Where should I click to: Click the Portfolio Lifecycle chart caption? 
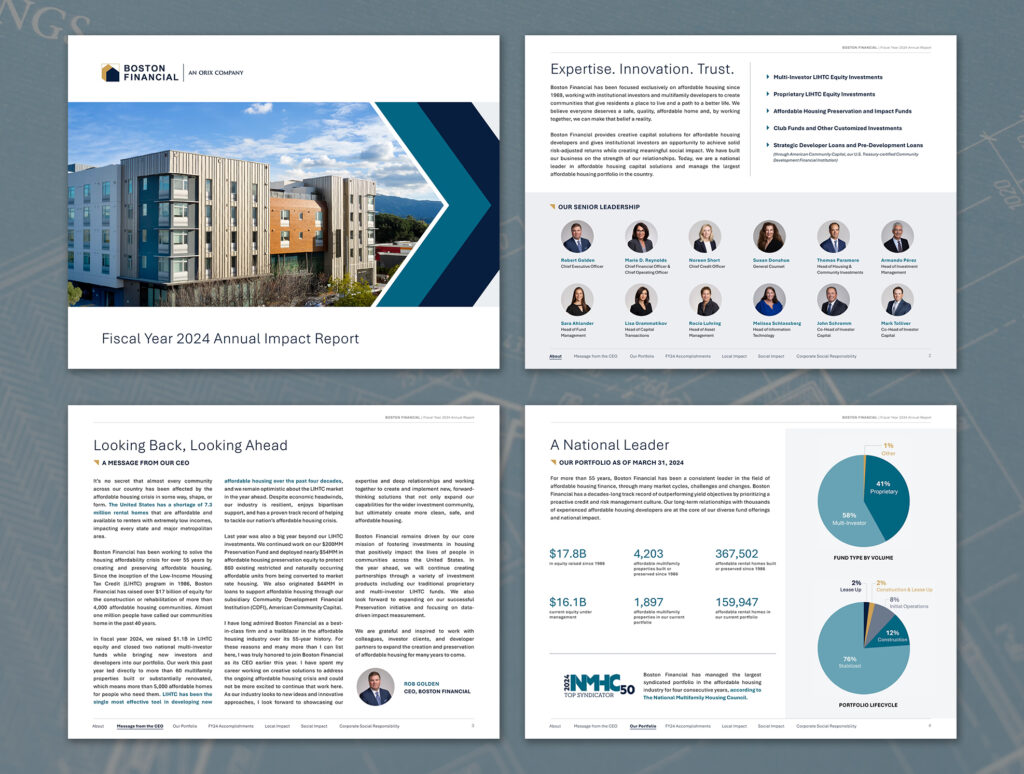click(868, 705)
